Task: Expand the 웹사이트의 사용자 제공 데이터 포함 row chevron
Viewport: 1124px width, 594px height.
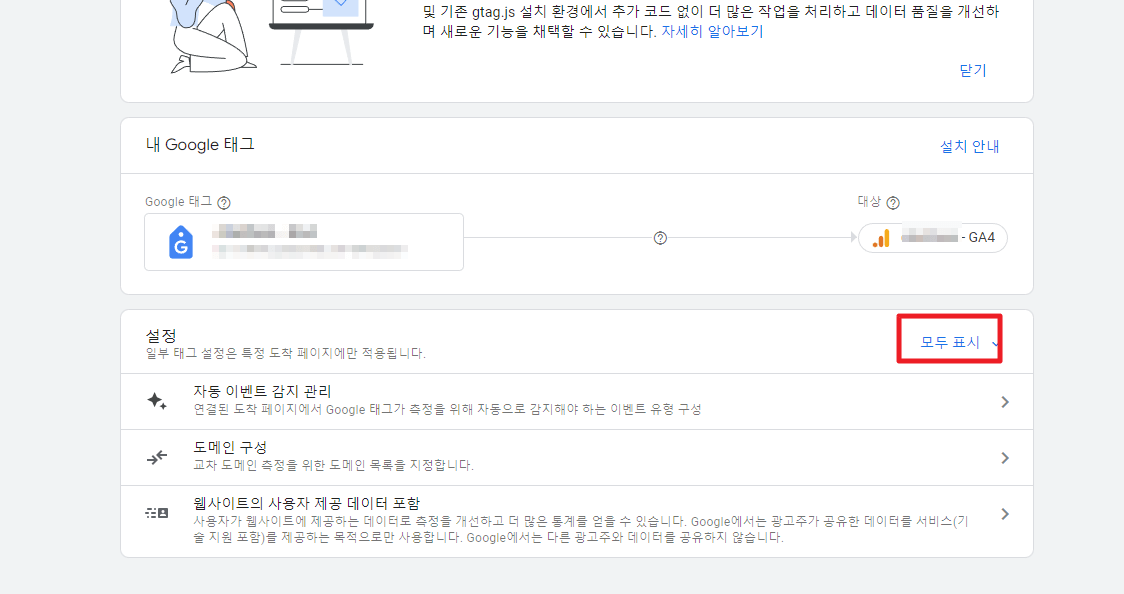Action: [1005, 513]
